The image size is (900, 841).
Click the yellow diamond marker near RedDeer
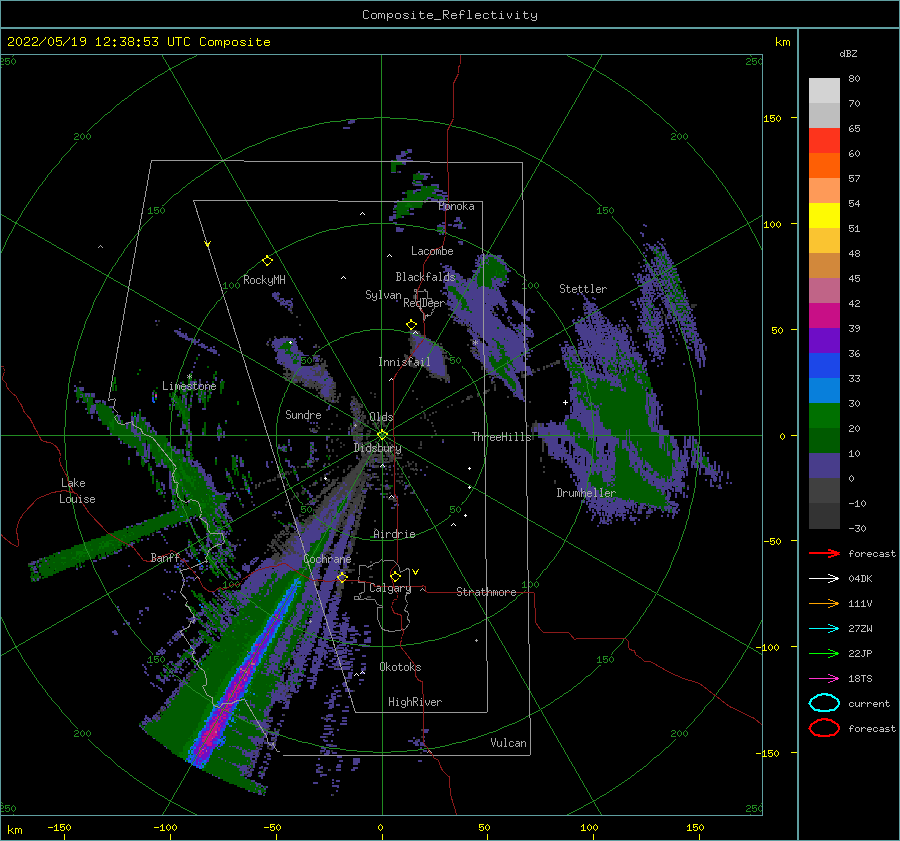[411, 325]
